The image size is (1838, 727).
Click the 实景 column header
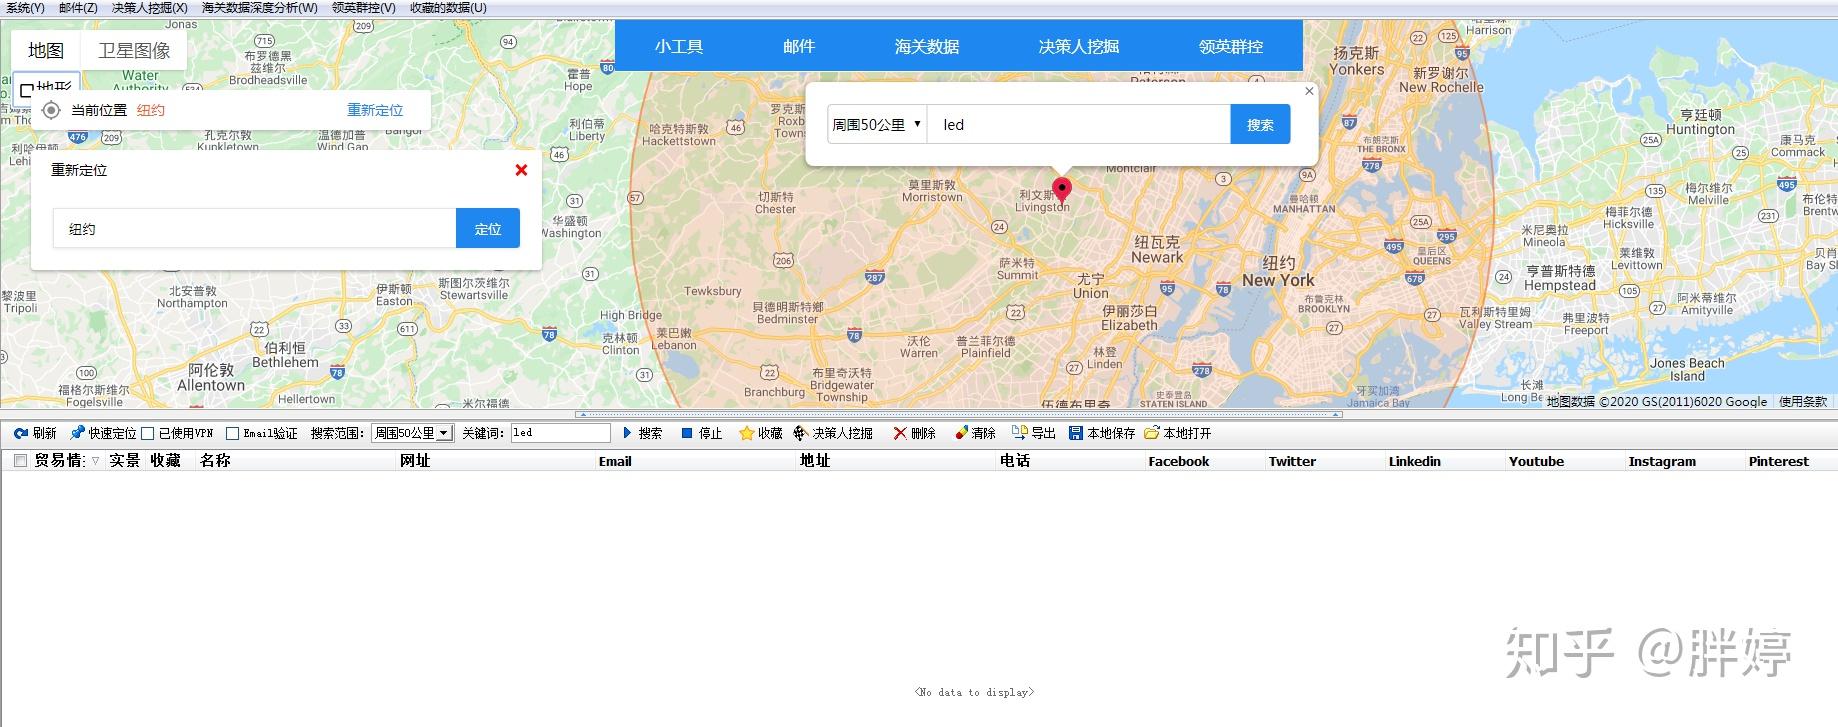125,461
